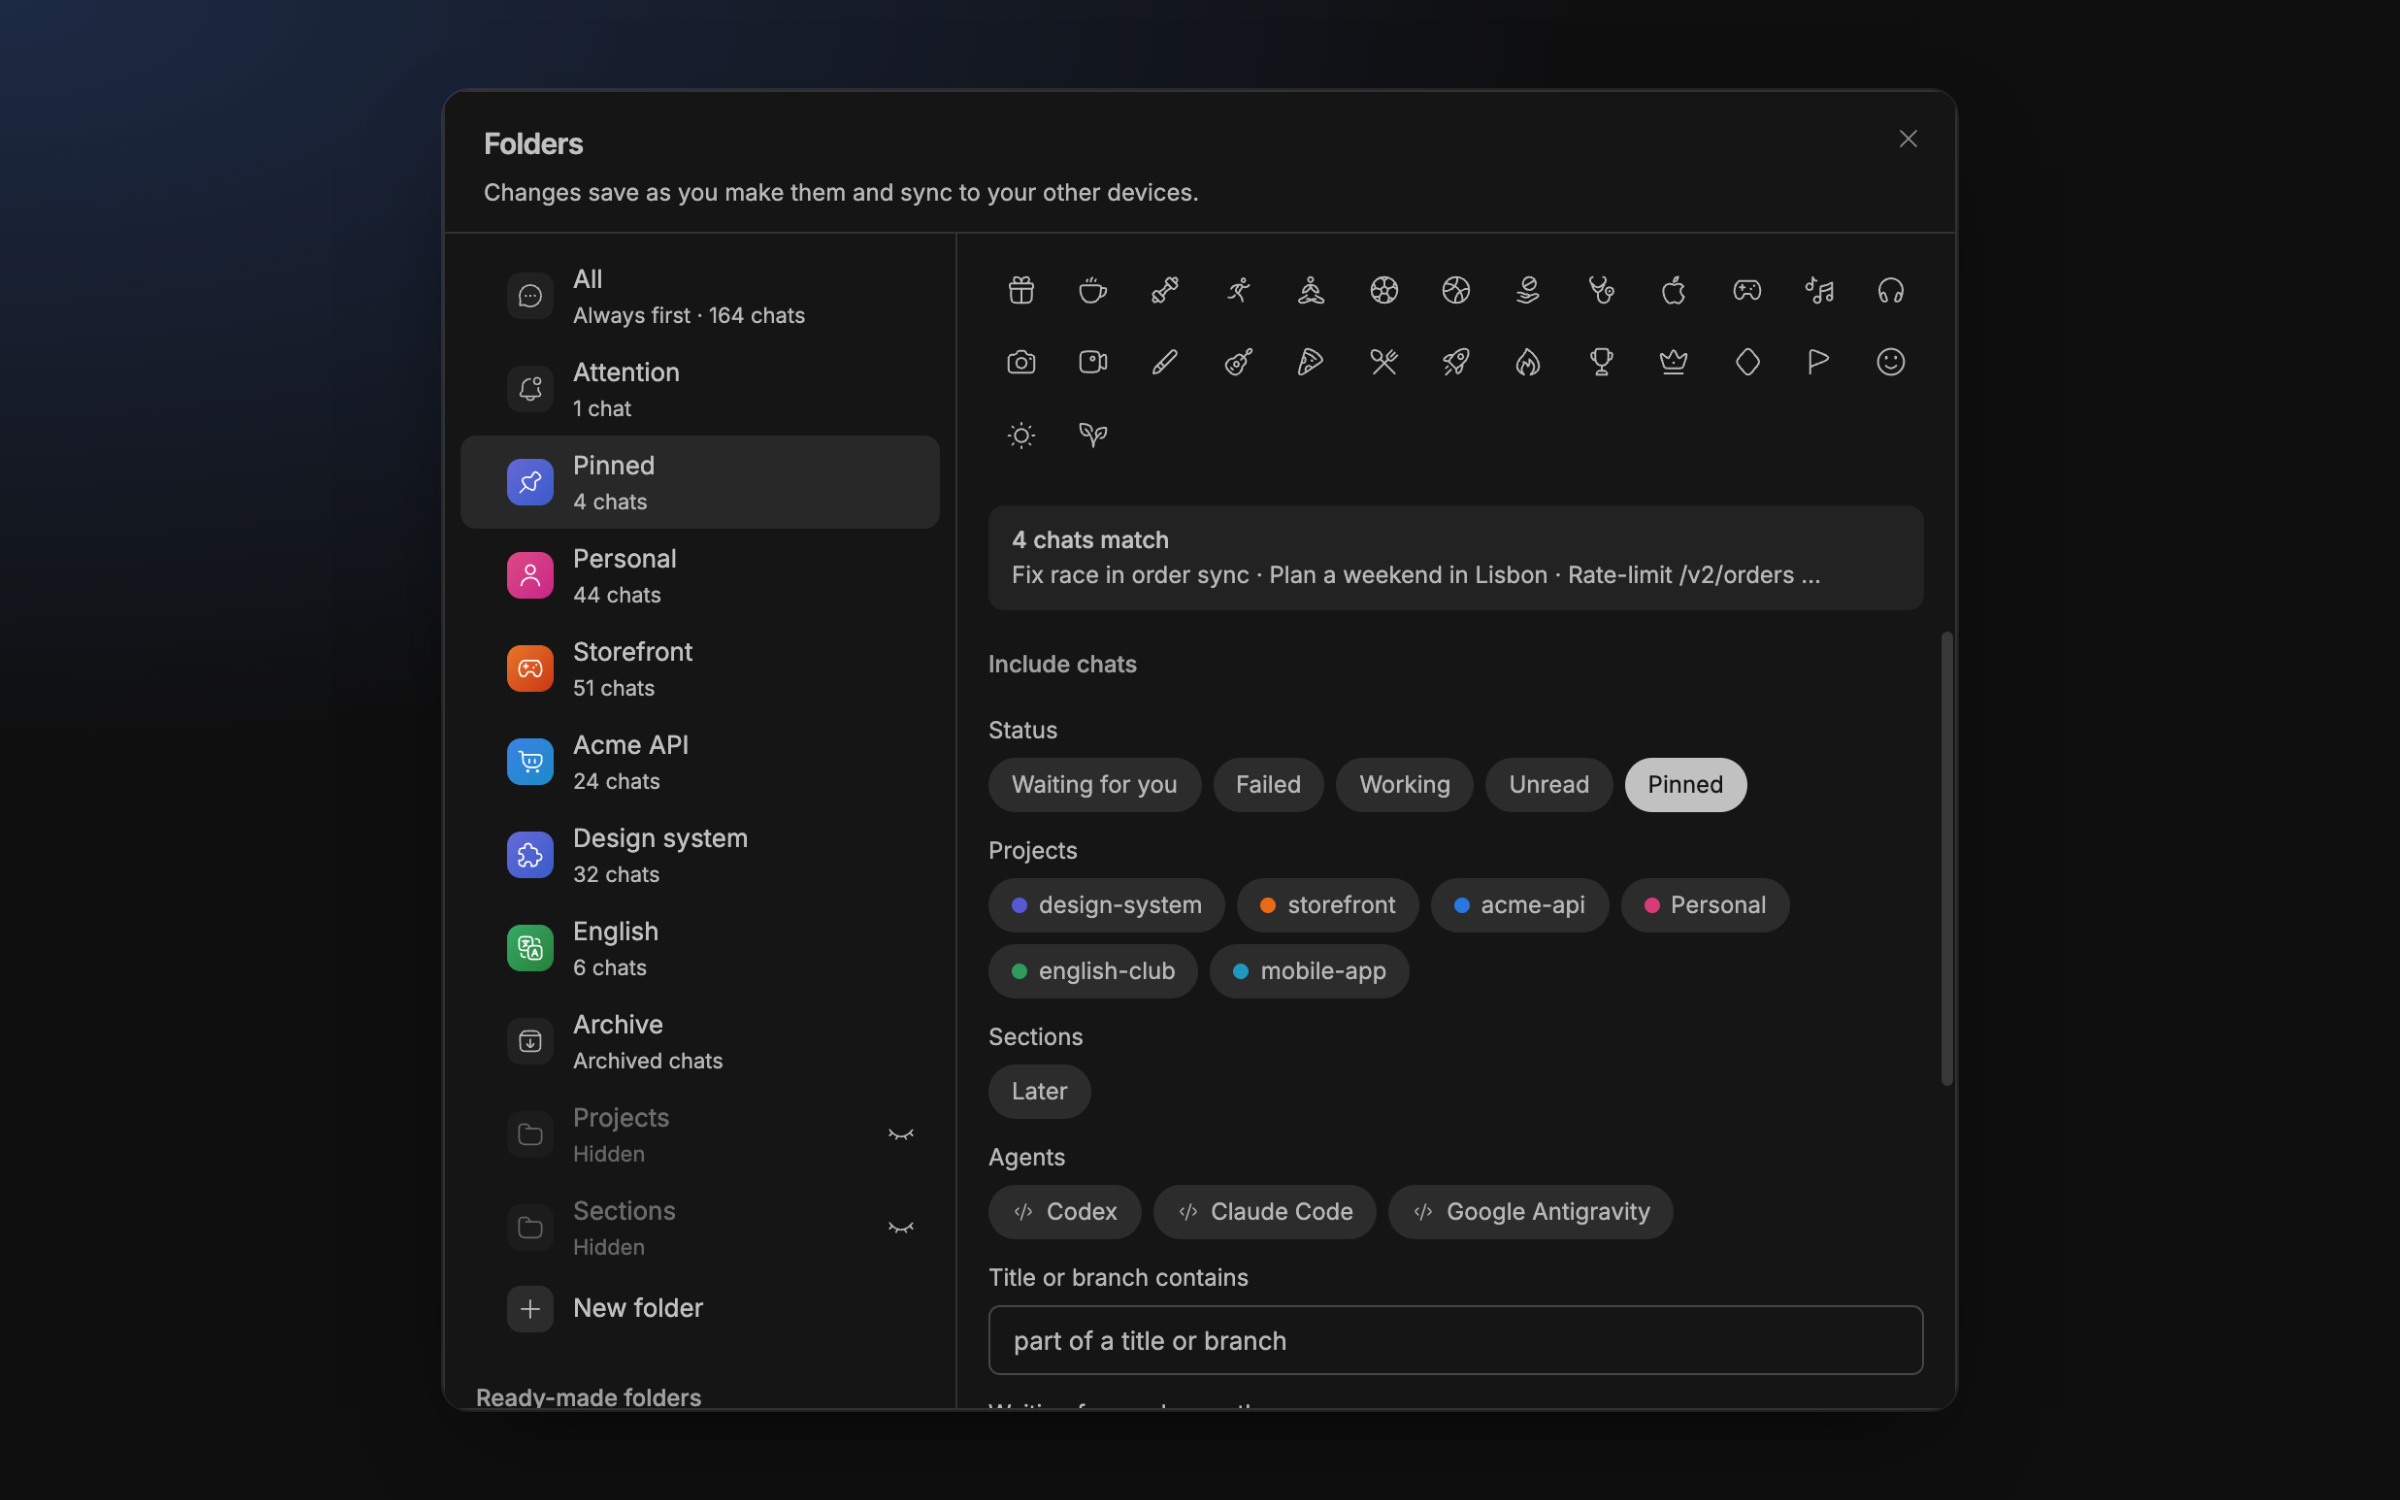Viewport: 2400px width, 1500px height.
Task: Choose the game controller icon
Action: (1747, 290)
